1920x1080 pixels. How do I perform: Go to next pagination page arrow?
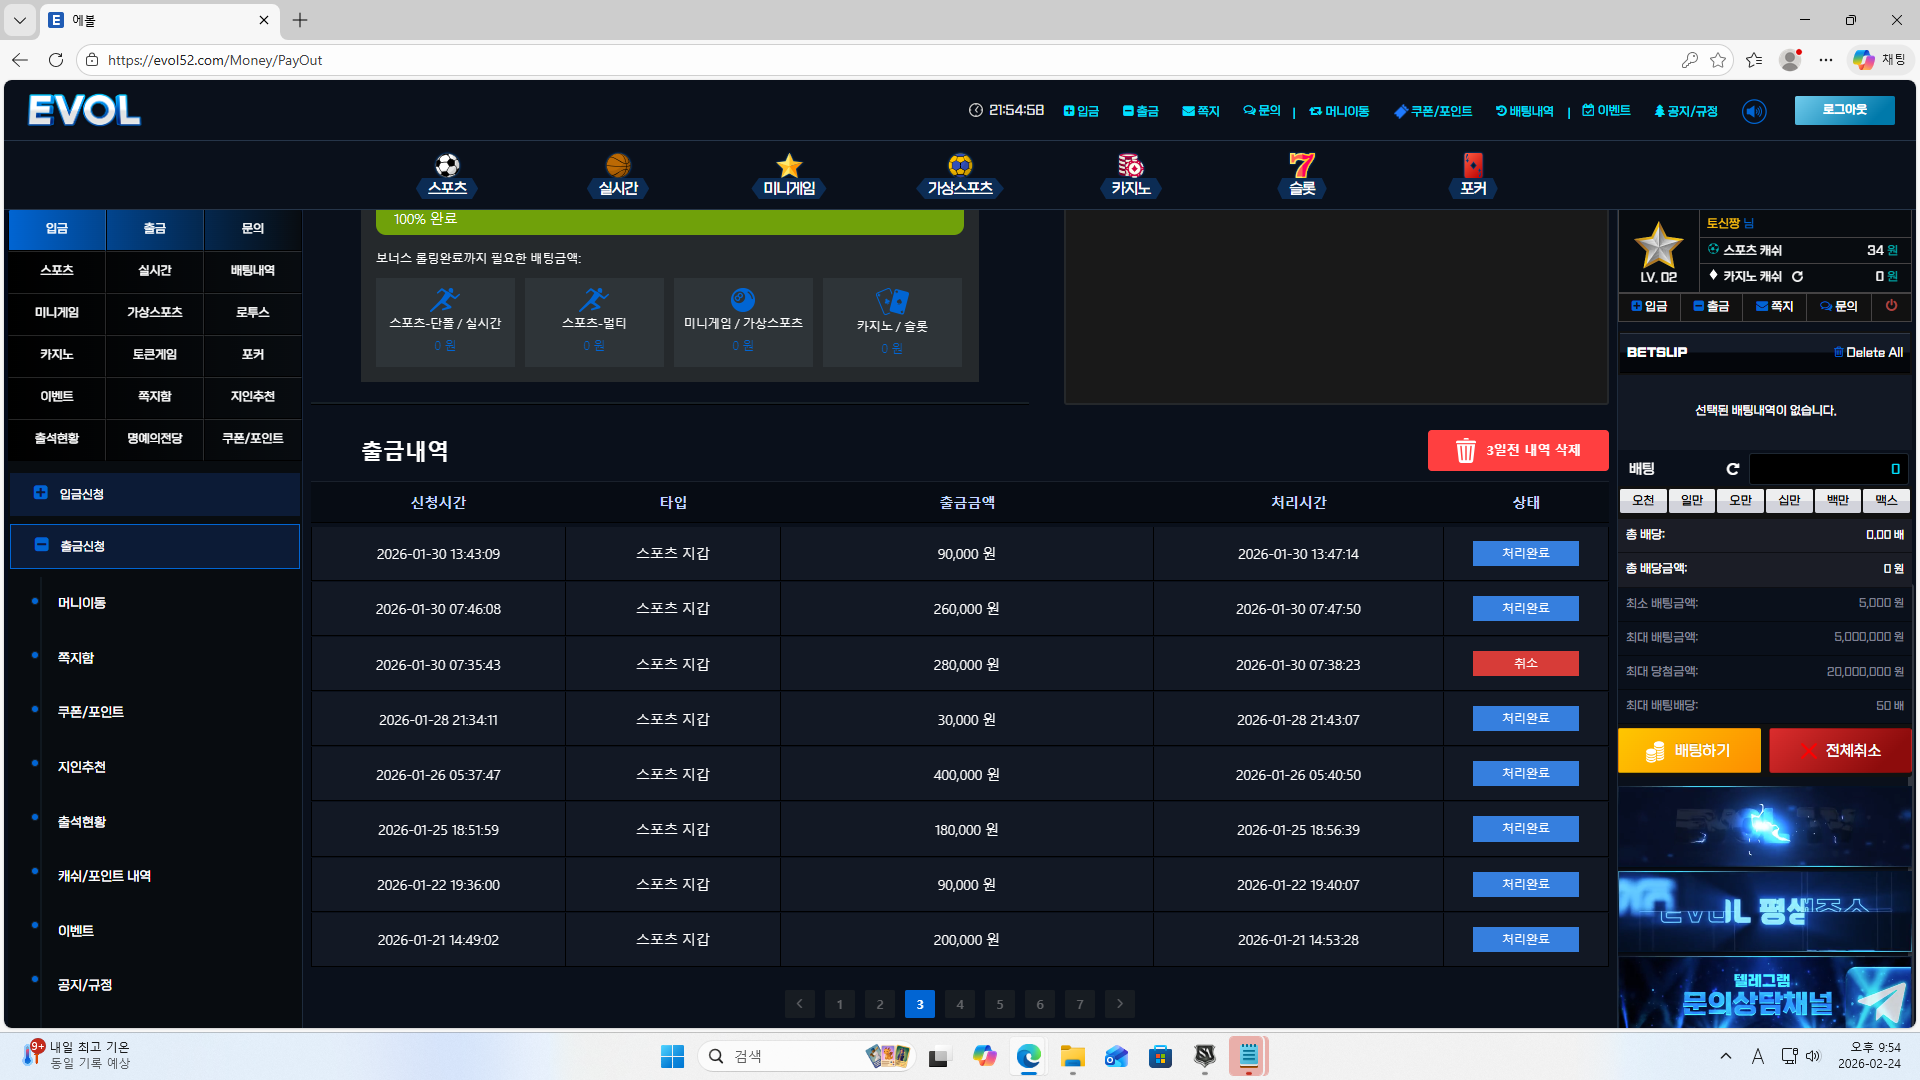[1120, 1004]
